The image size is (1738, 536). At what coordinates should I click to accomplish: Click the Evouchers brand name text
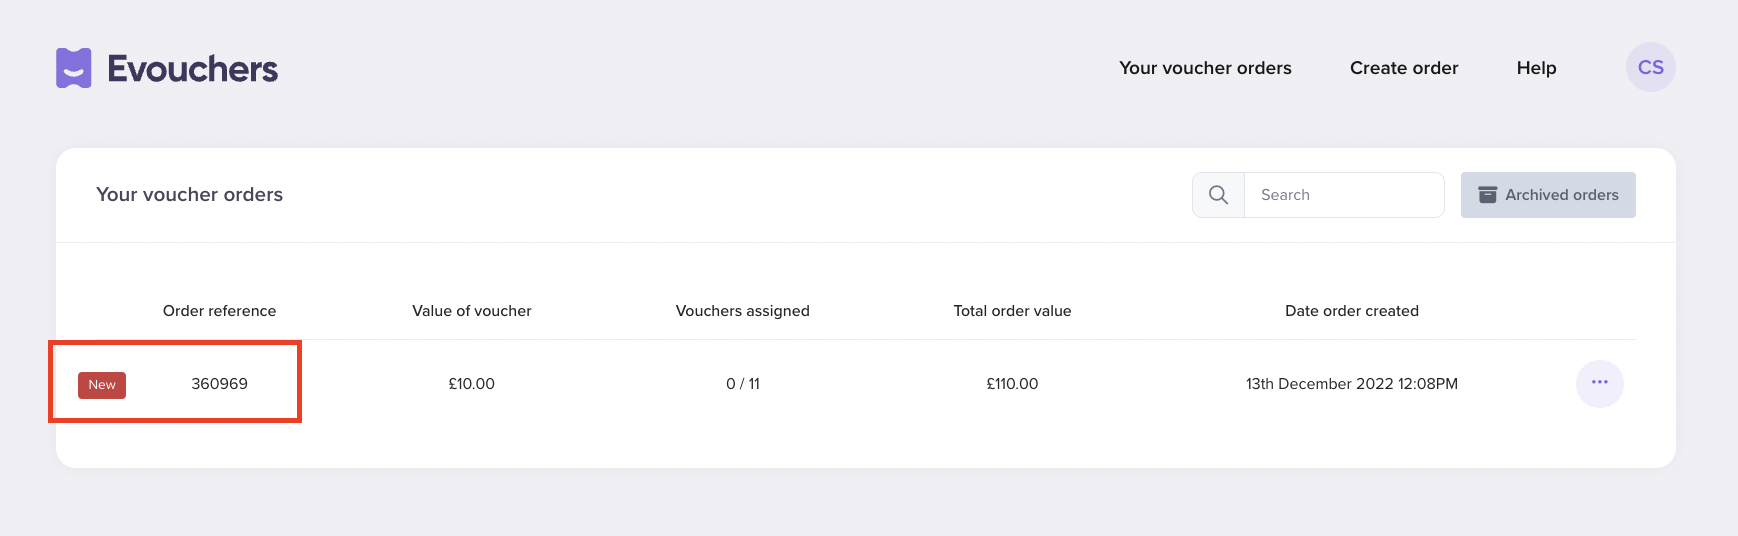pyautogui.click(x=193, y=69)
